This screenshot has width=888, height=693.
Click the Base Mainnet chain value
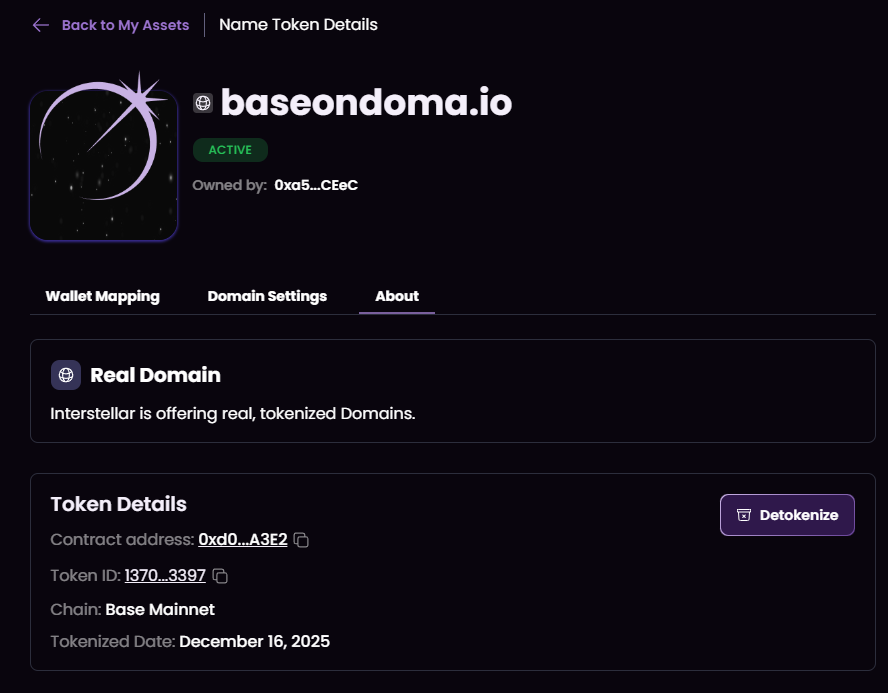pos(160,609)
